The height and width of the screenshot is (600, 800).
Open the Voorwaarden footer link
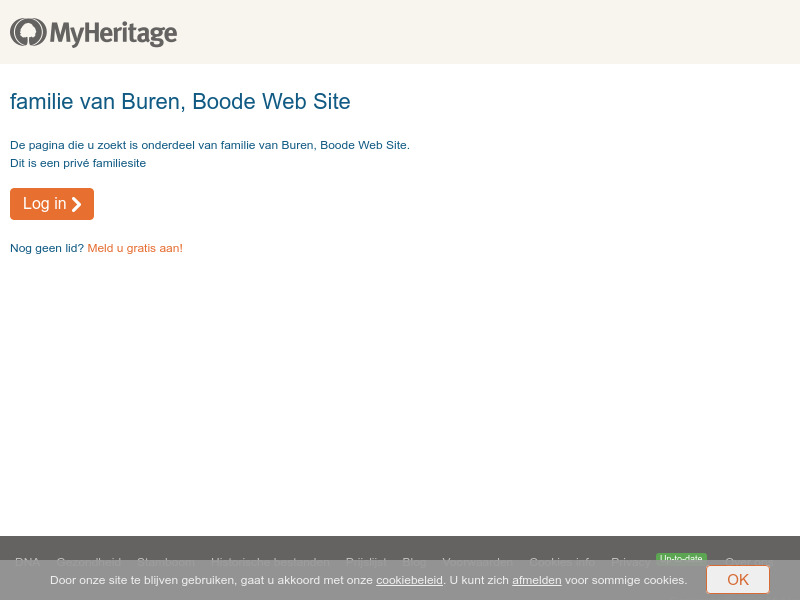[x=477, y=562]
